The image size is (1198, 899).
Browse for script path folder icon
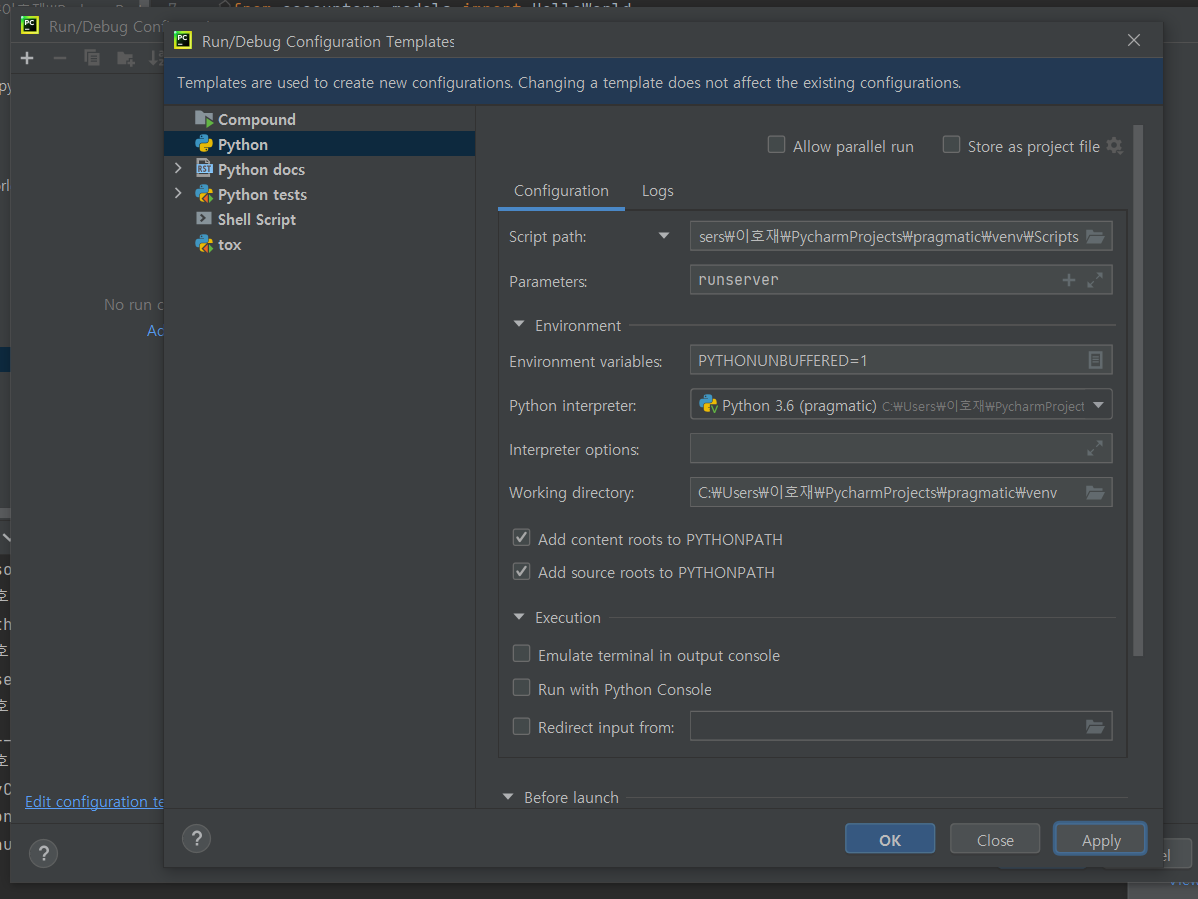click(1095, 237)
